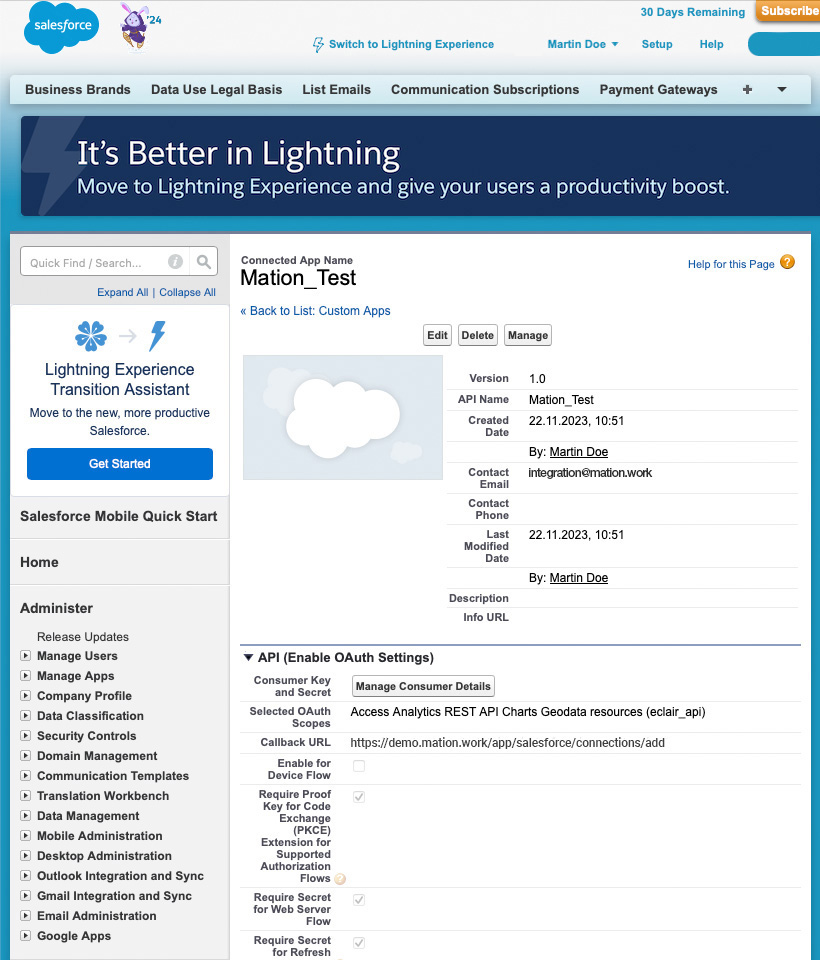The height and width of the screenshot is (960, 820).
Task: Click the blue flower Classic icon in the Transition Assistant
Action: pyautogui.click(x=91, y=336)
